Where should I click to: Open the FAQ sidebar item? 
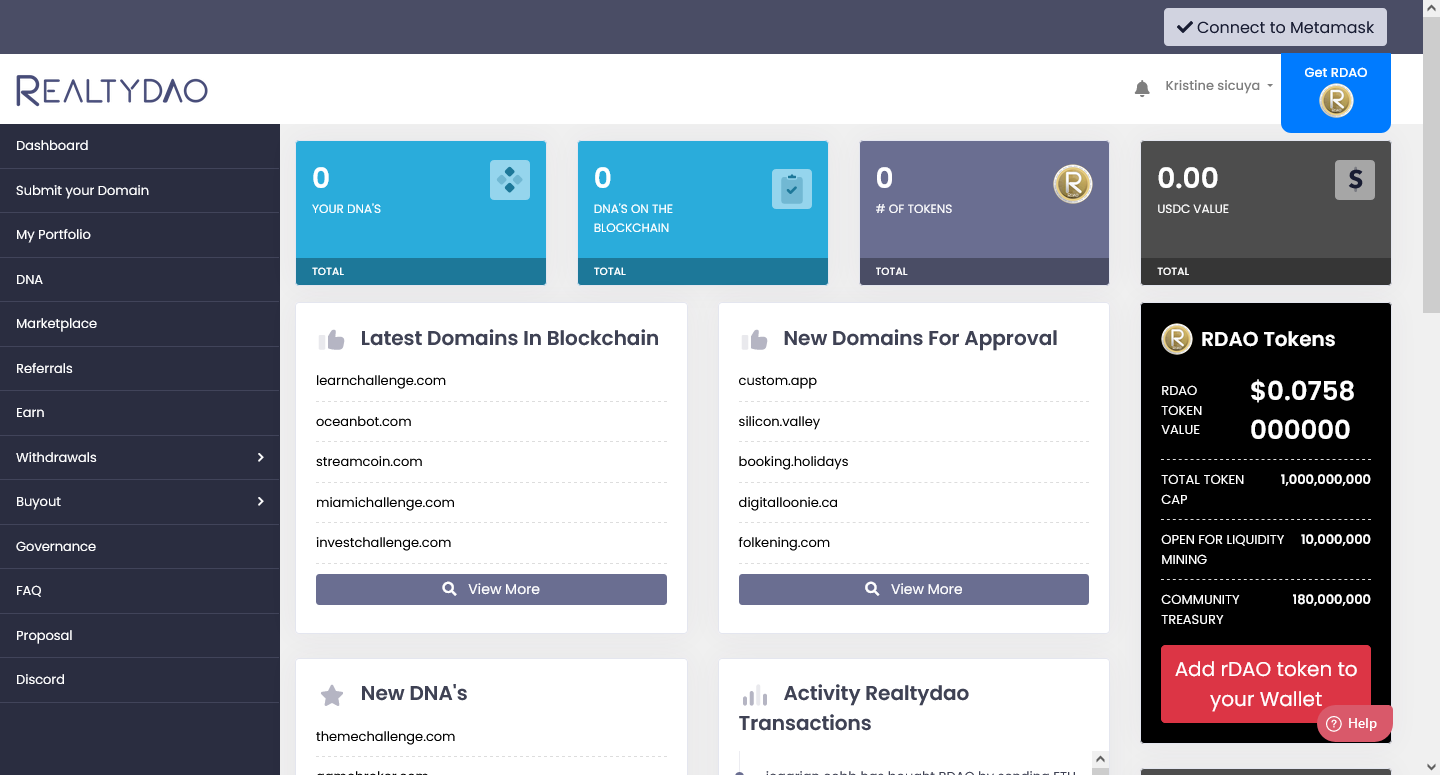[140, 591]
